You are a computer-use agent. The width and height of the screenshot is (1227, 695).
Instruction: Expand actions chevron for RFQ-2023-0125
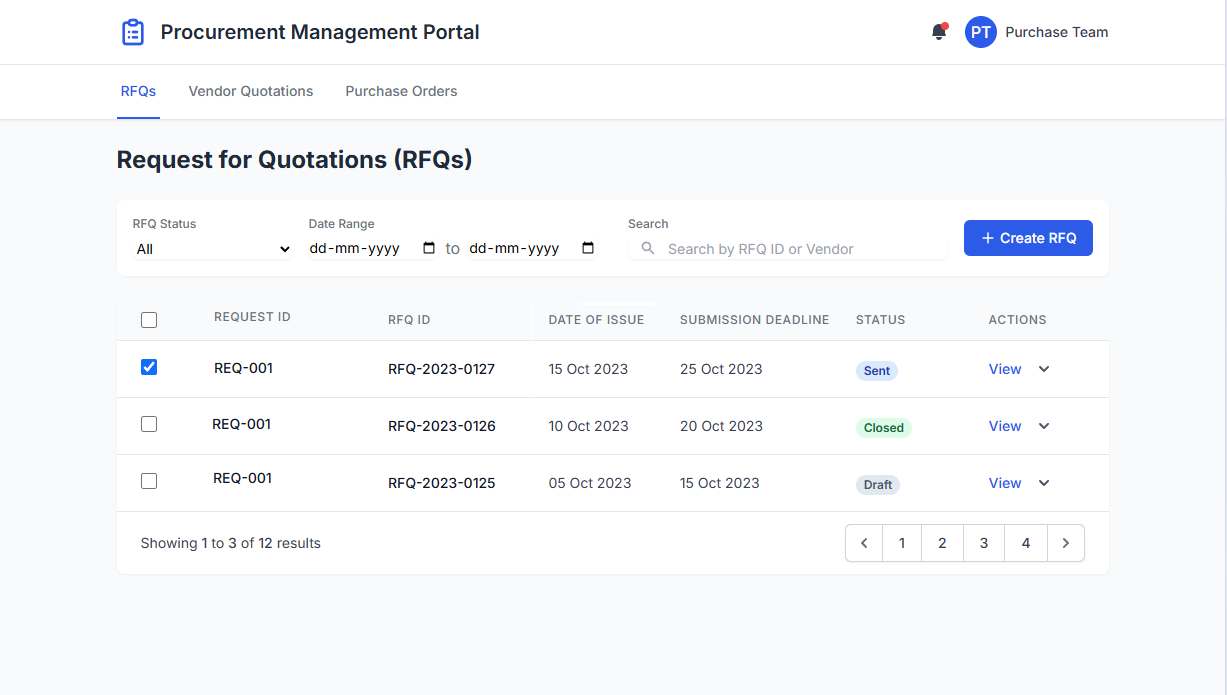click(x=1044, y=483)
